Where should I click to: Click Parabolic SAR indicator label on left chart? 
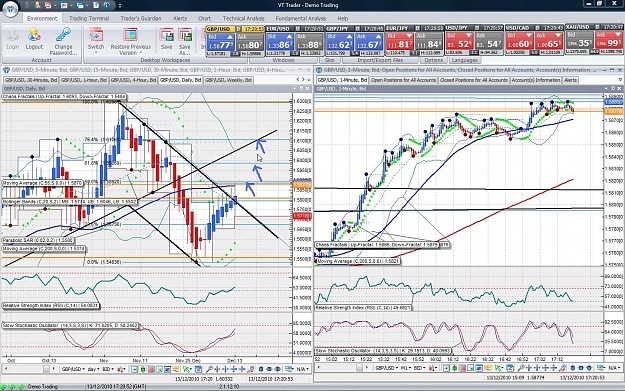38,240
